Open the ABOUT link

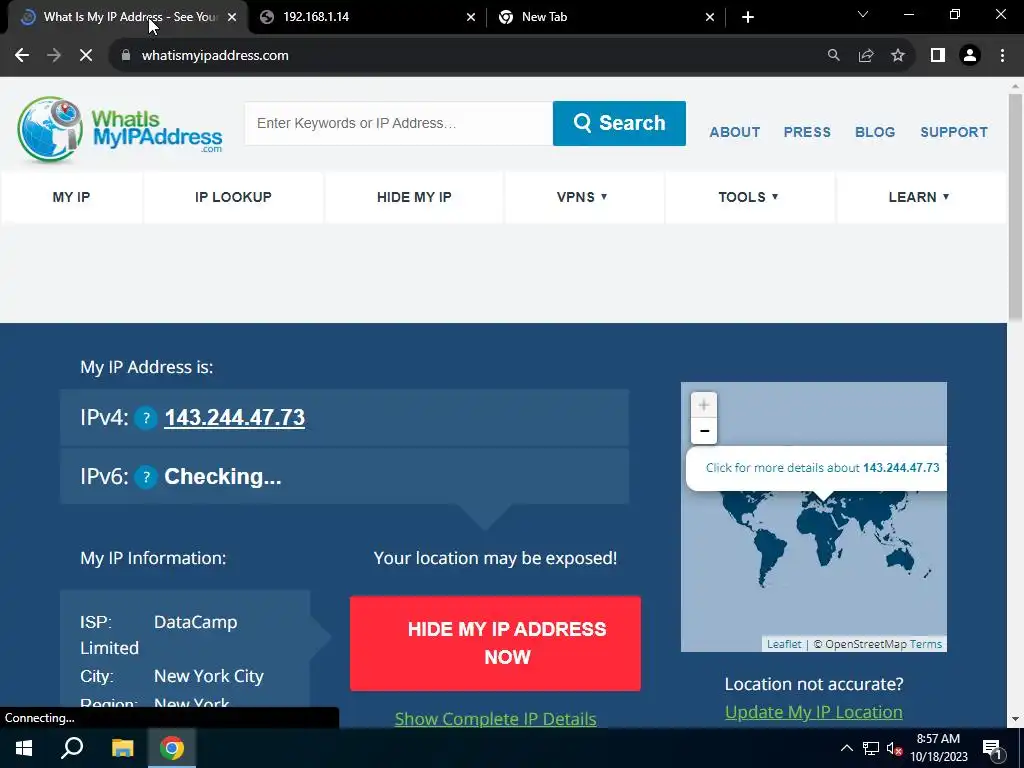(735, 132)
